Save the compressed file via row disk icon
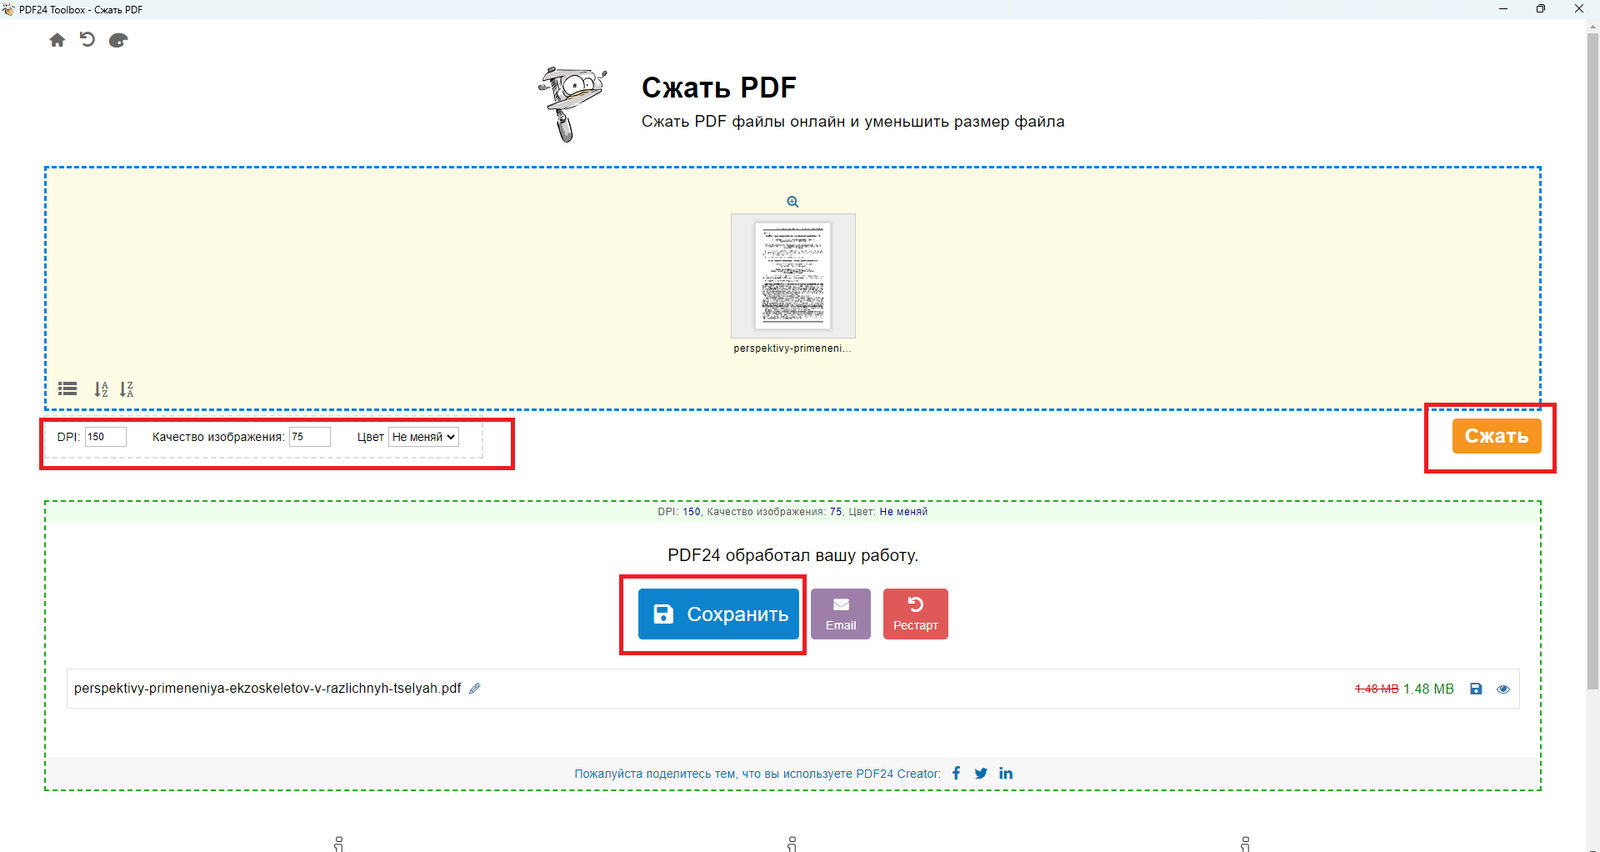1600x852 pixels. point(1476,689)
